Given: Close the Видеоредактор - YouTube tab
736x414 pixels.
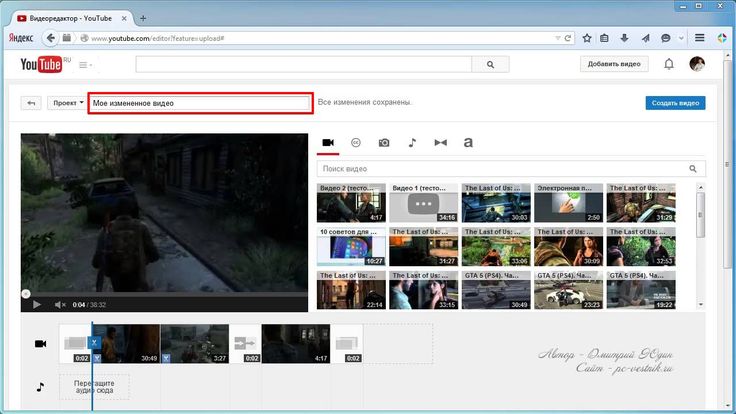Looking at the screenshot, I should tap(124, 18).
